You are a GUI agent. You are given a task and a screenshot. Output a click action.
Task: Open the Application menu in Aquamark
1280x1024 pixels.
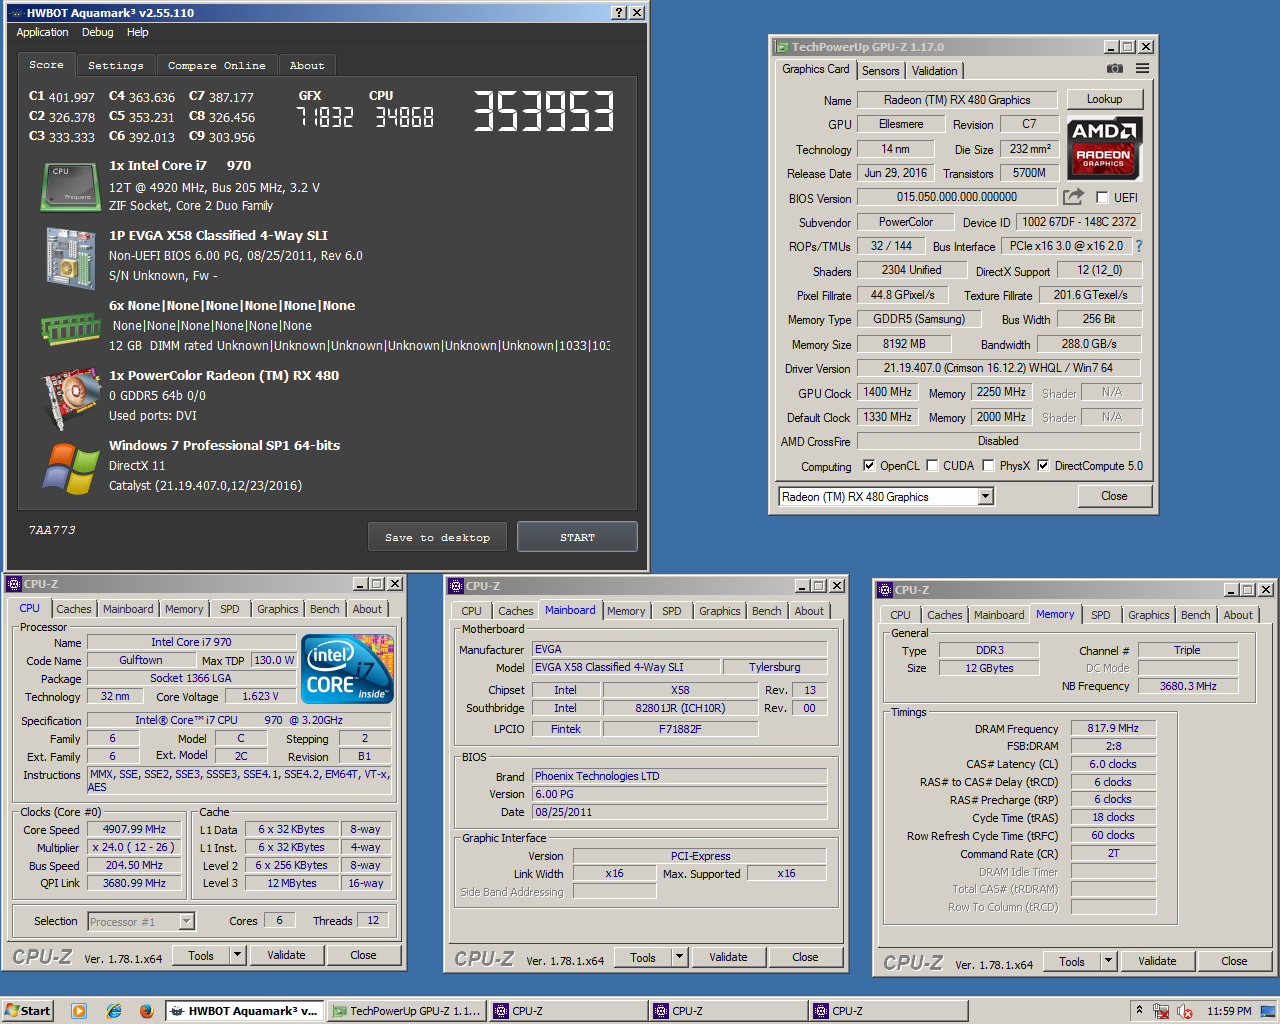click(x=42, y=32)
